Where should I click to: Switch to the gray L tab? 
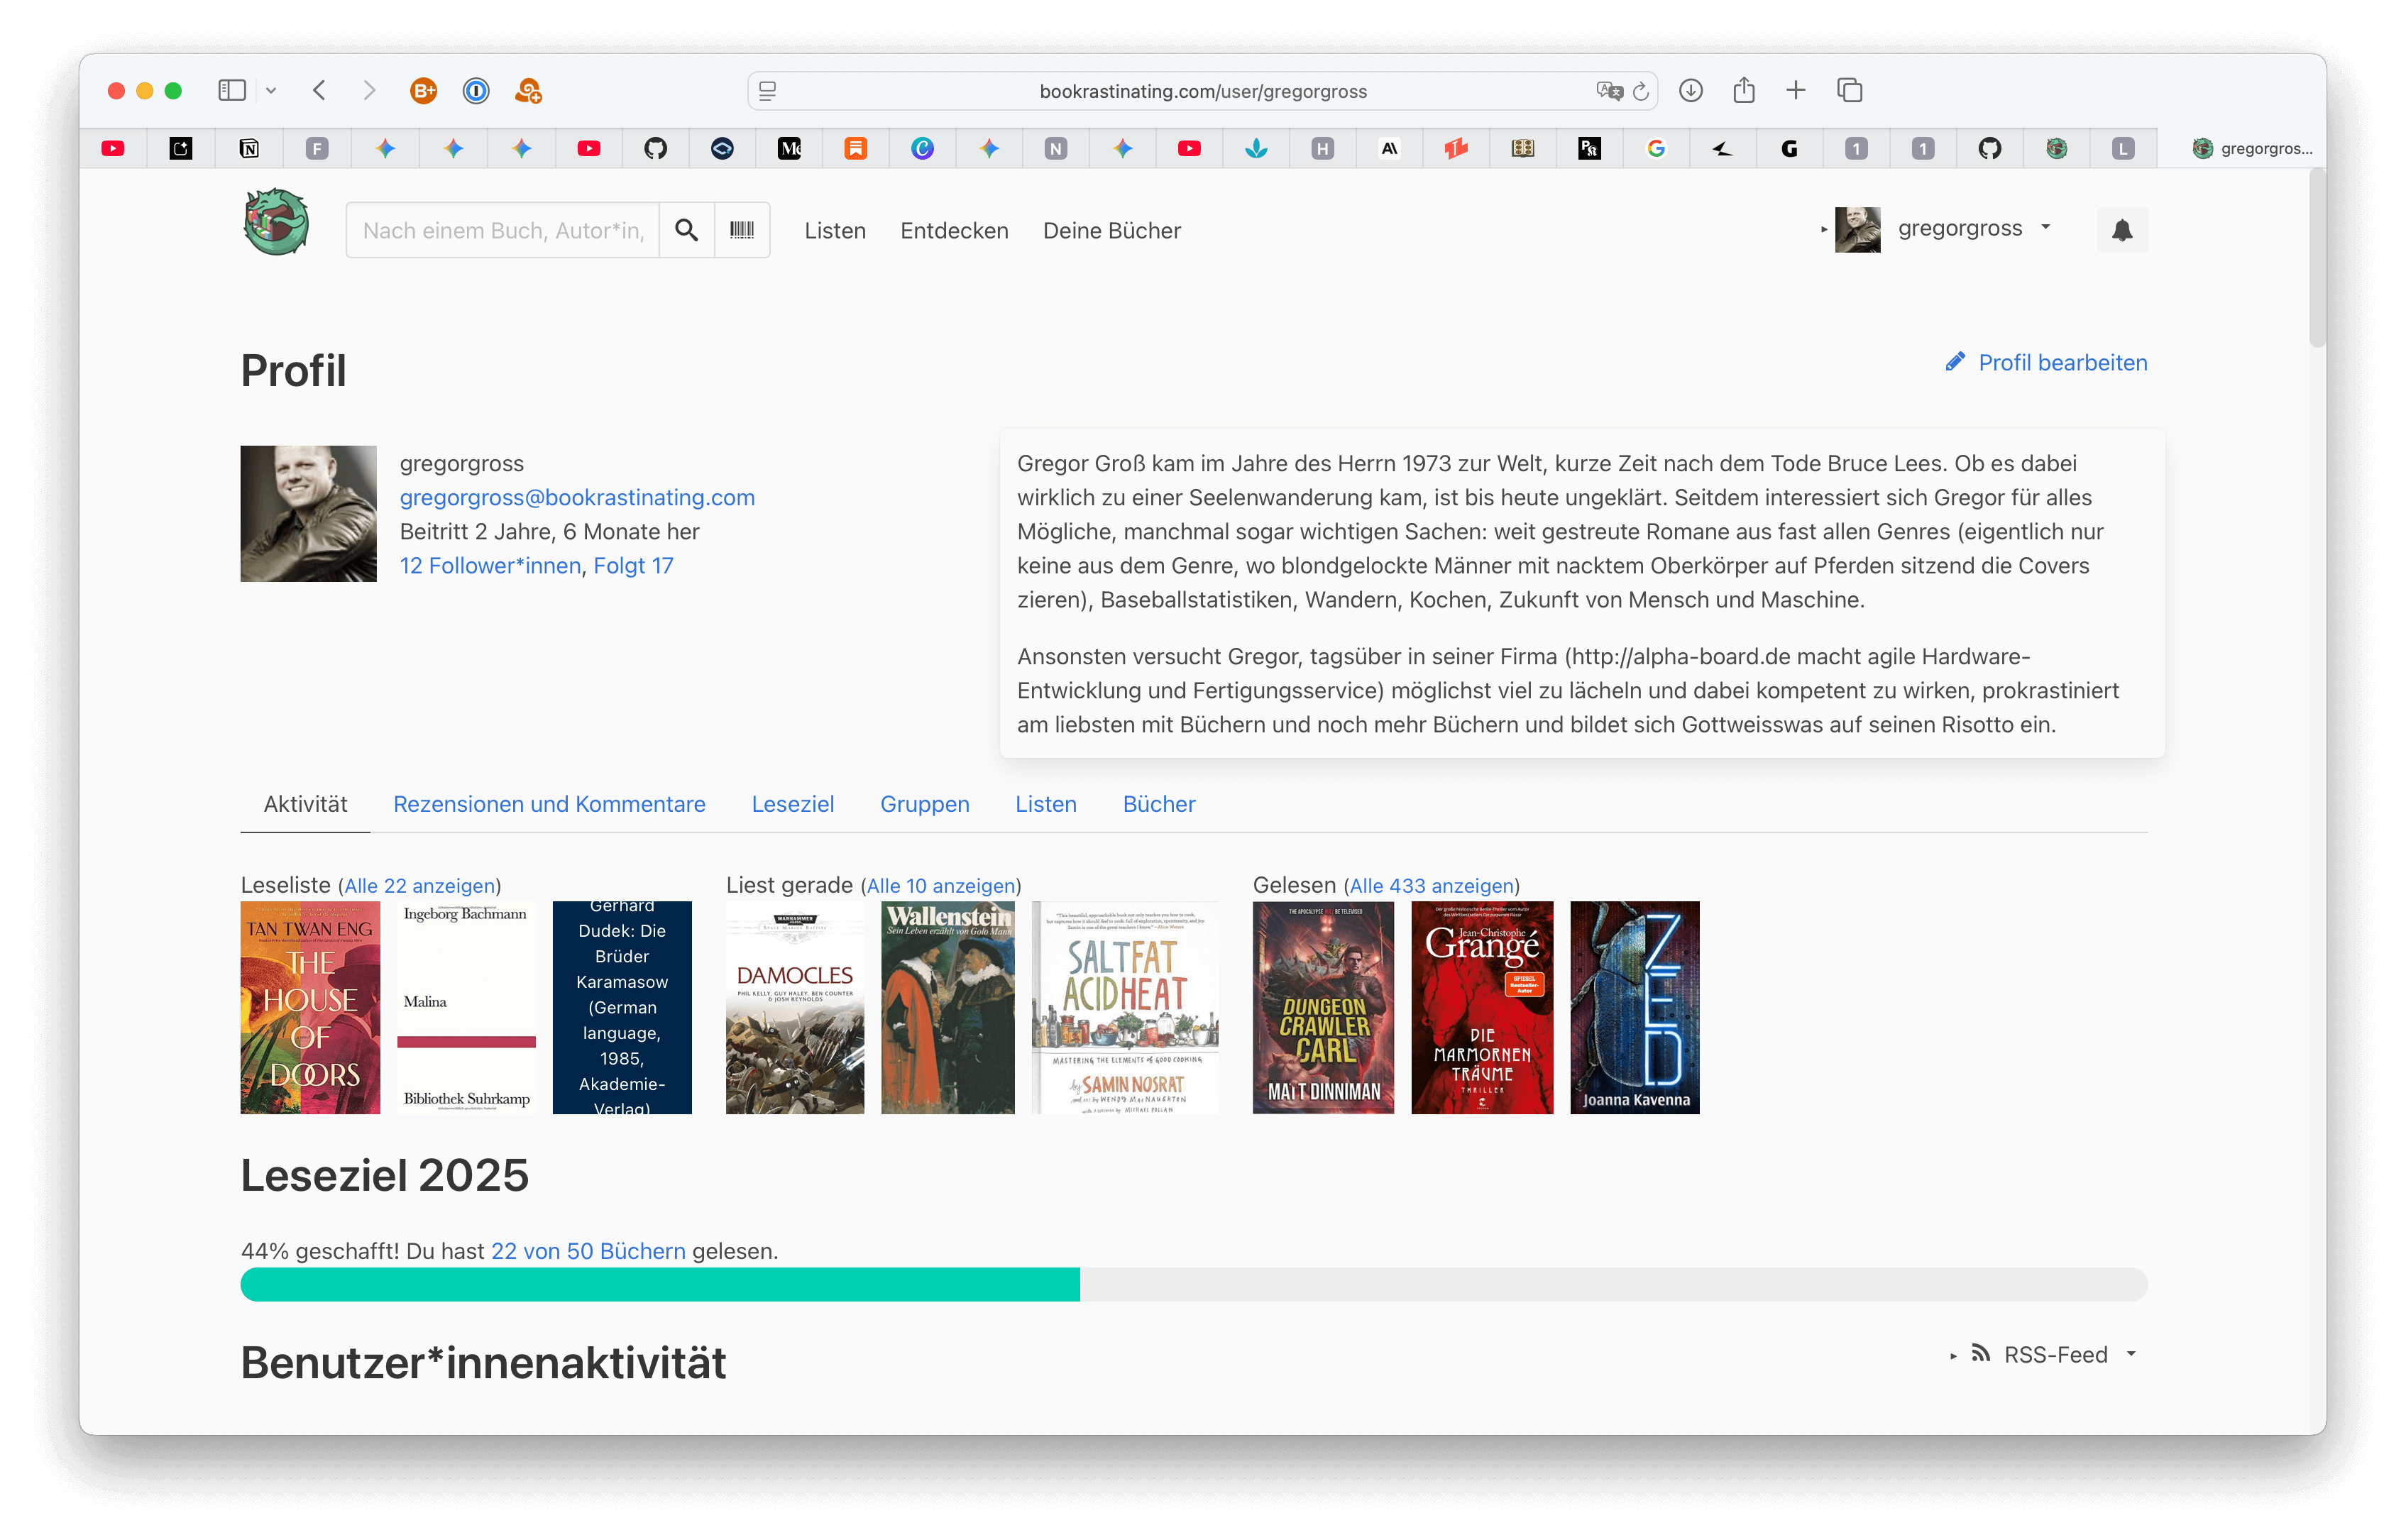point(2123,149)
